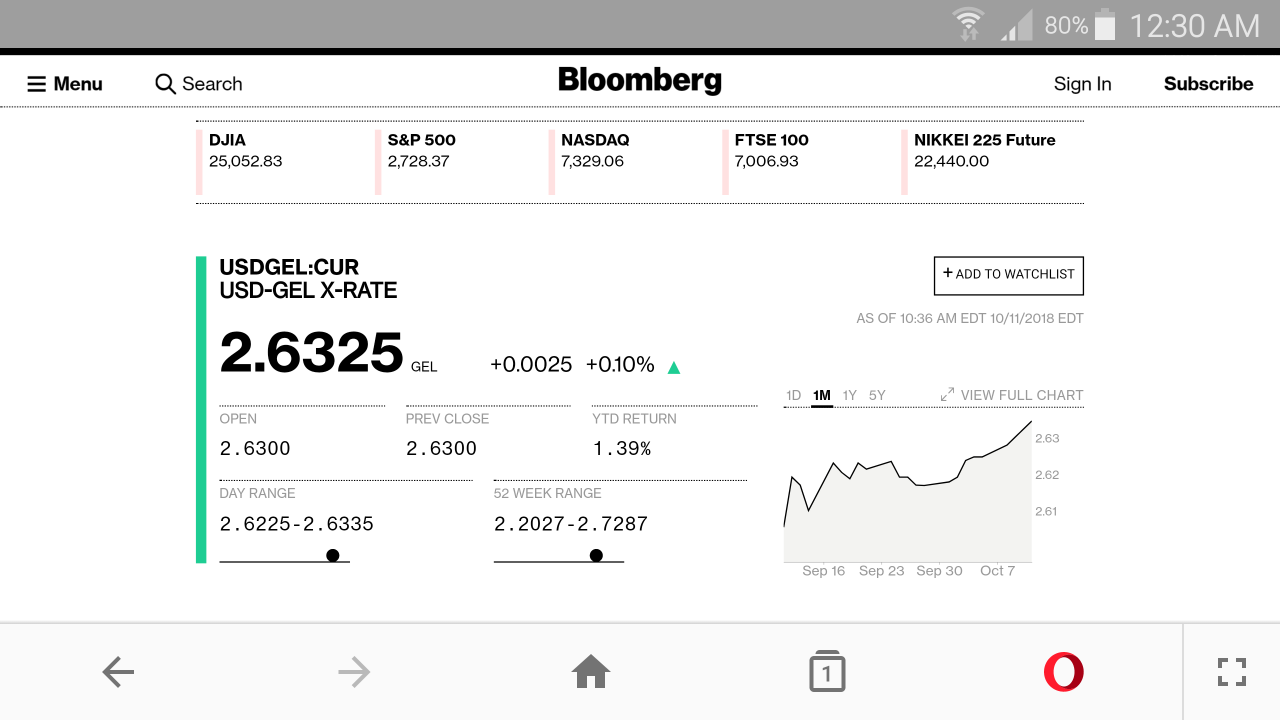The image size is (1280, 720).
Task: Open the tabs counter icon
Action: coord(827,672)
